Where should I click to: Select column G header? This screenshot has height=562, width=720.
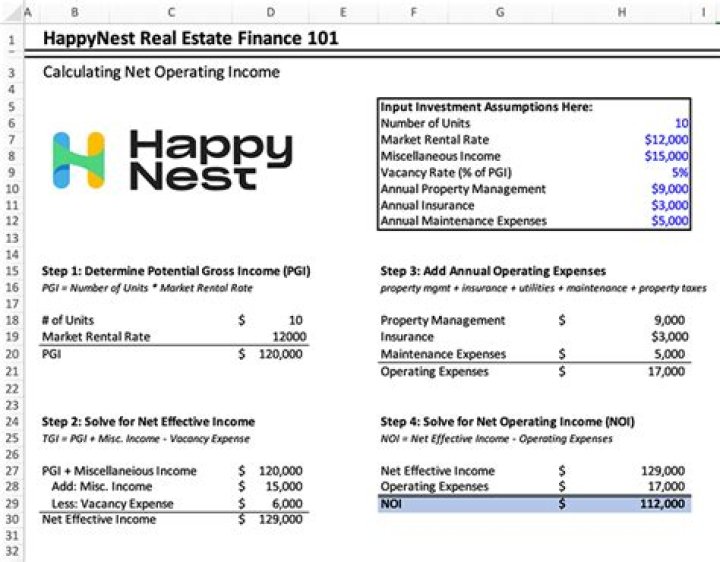click(501, 12)
